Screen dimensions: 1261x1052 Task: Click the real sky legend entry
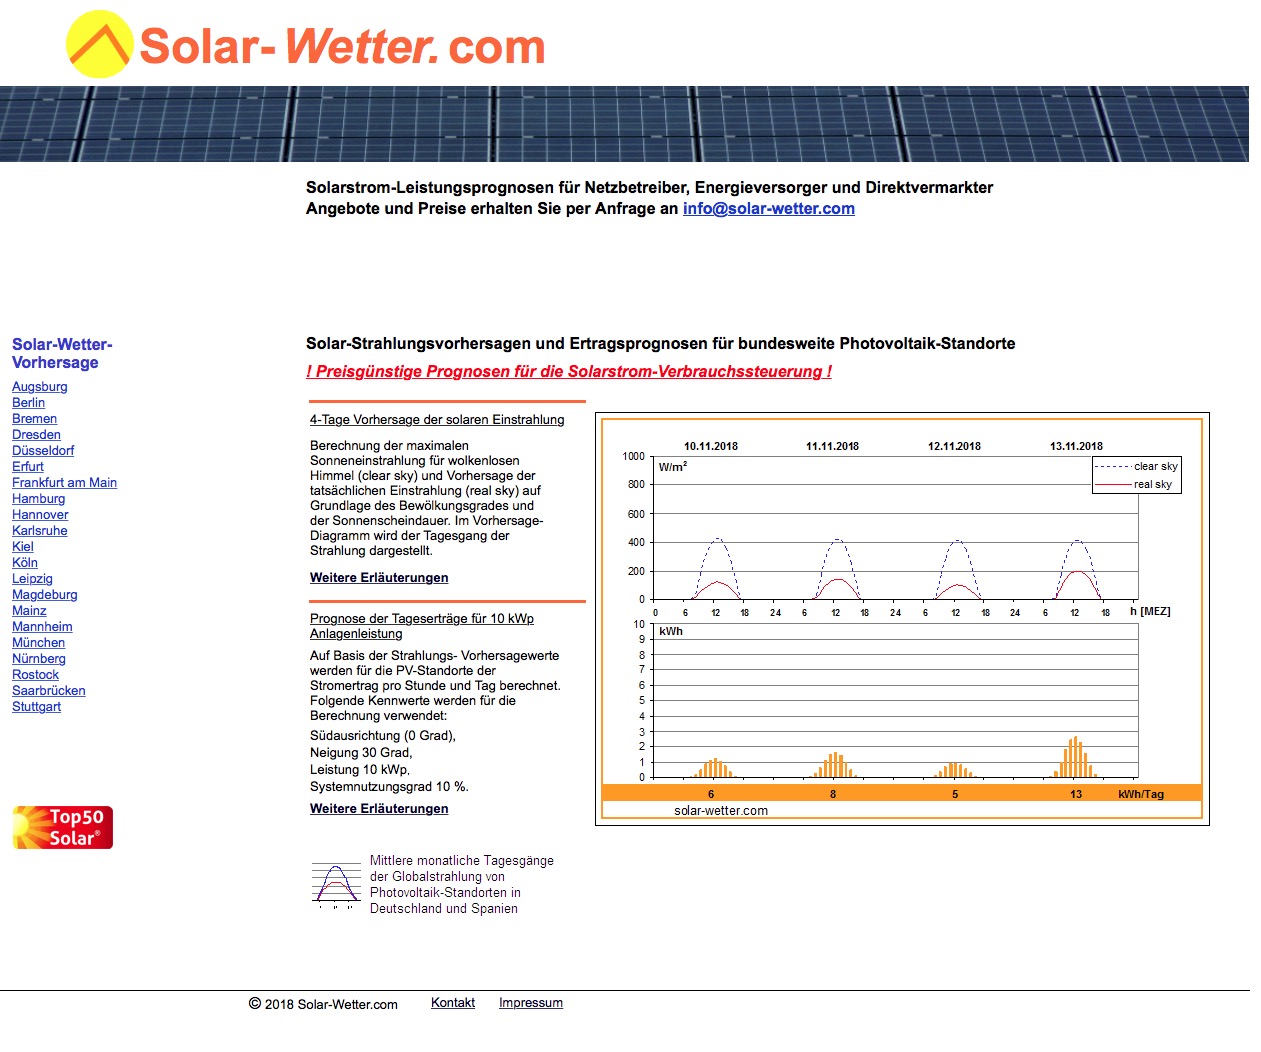click(x=1134, y=484)
